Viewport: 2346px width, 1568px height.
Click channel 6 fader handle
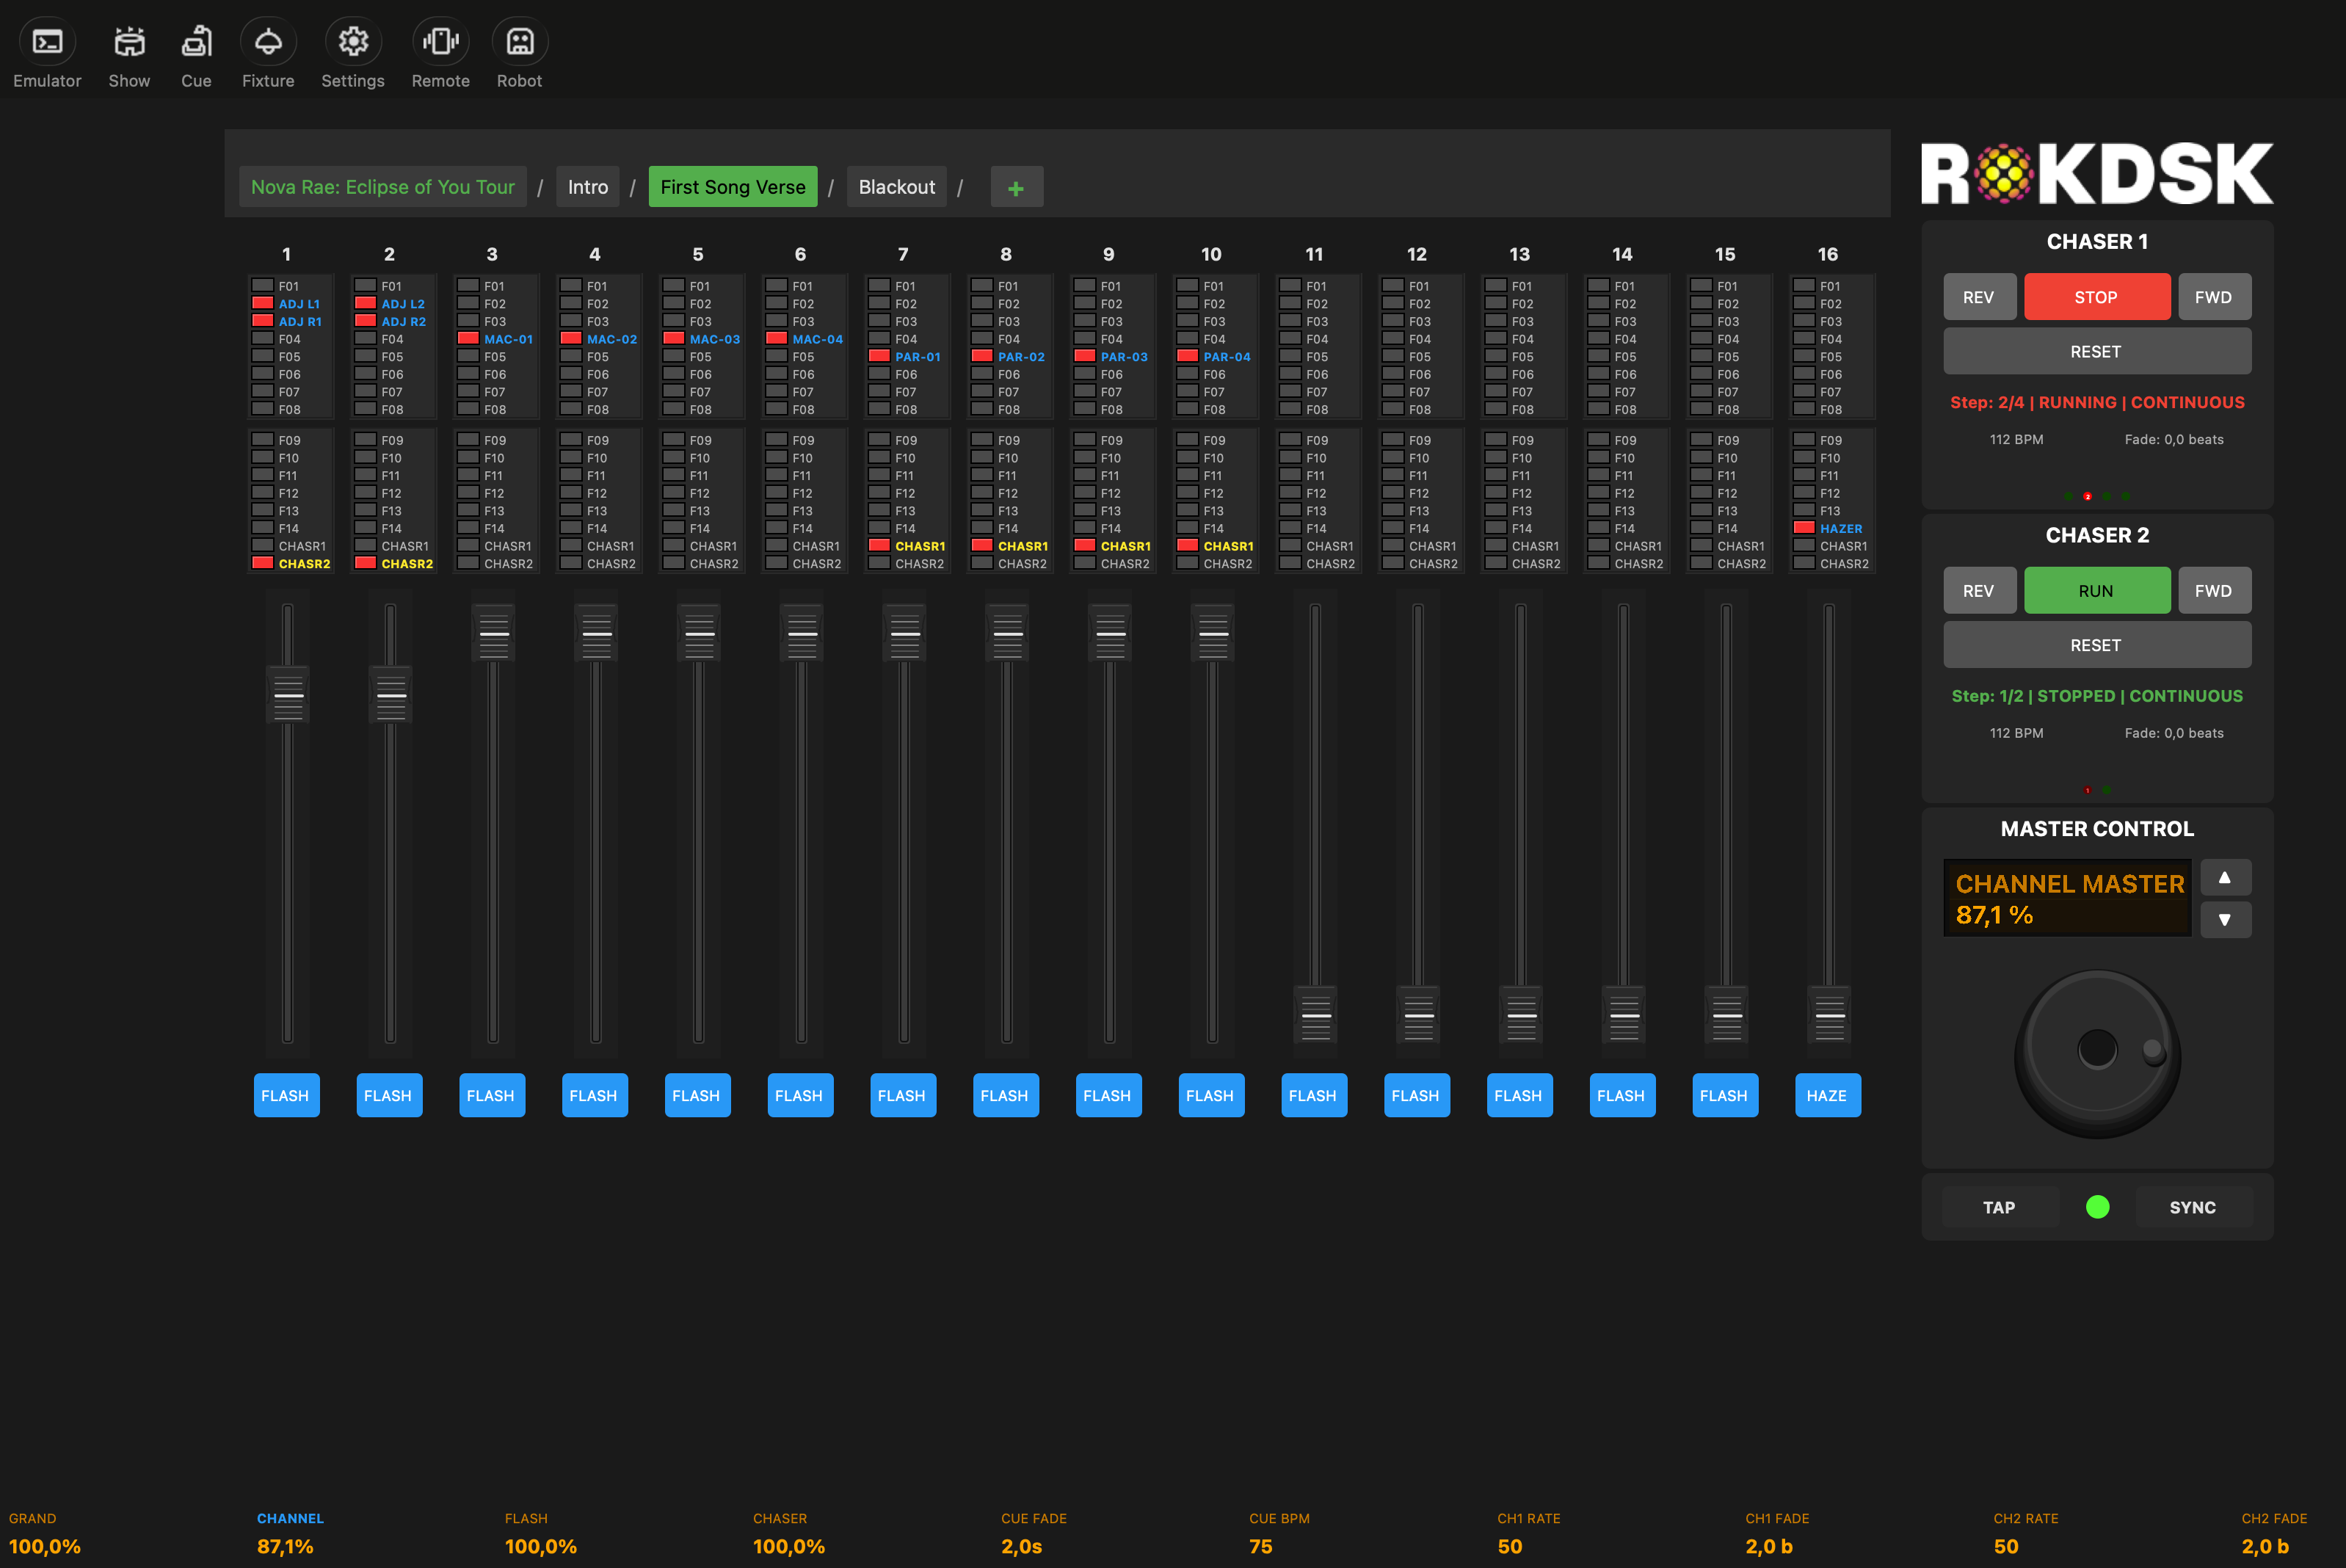pos(802,633)
